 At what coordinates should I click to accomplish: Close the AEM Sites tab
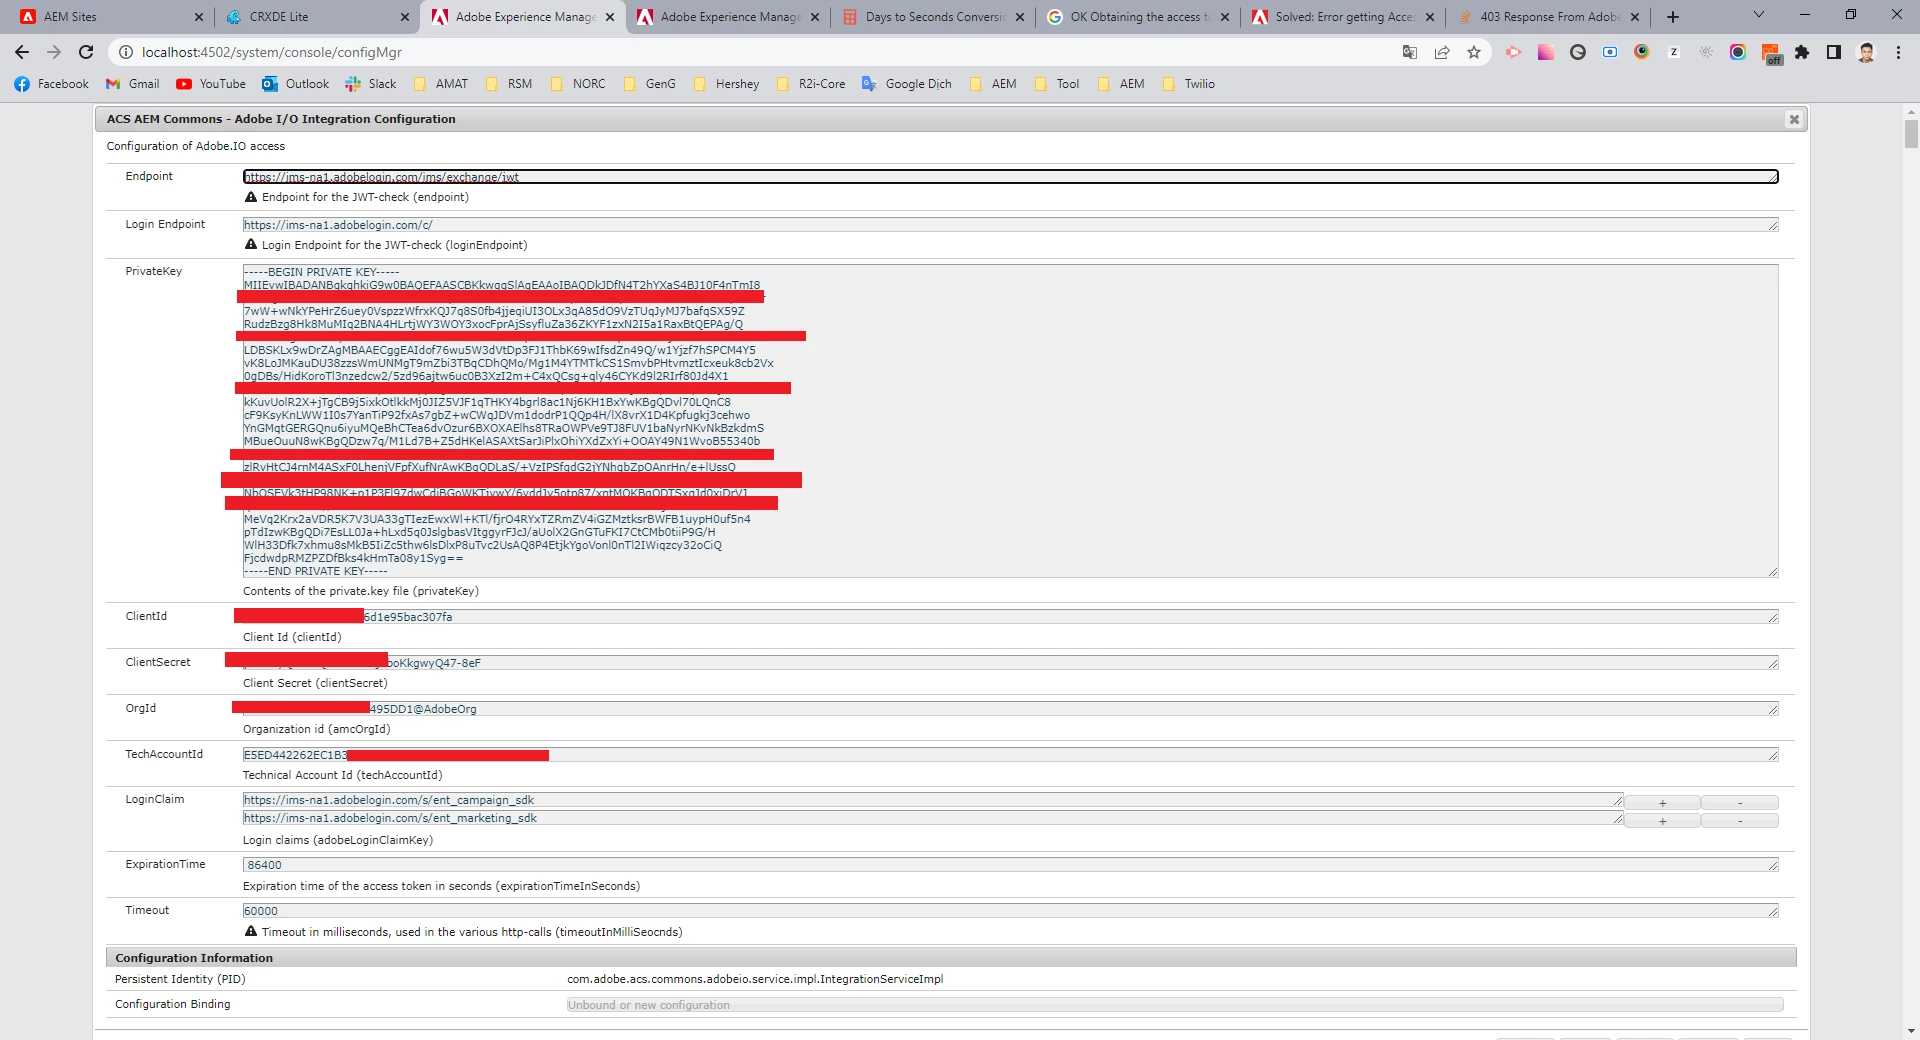[x=198, y=17]
